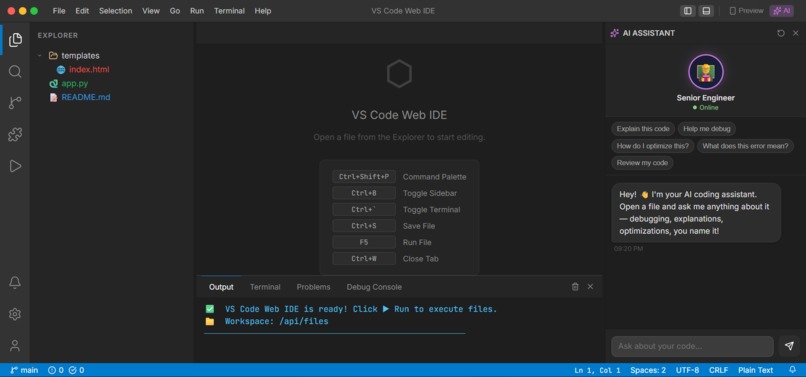
Task: Click the 'CRLF' line ending selector
Action: point(719,370)
